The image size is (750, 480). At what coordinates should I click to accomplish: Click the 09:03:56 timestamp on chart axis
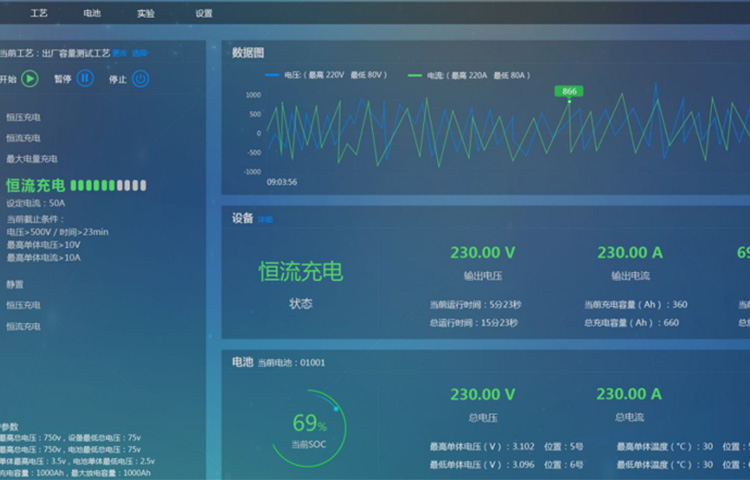pyautogui.click(x=281, y=182)
